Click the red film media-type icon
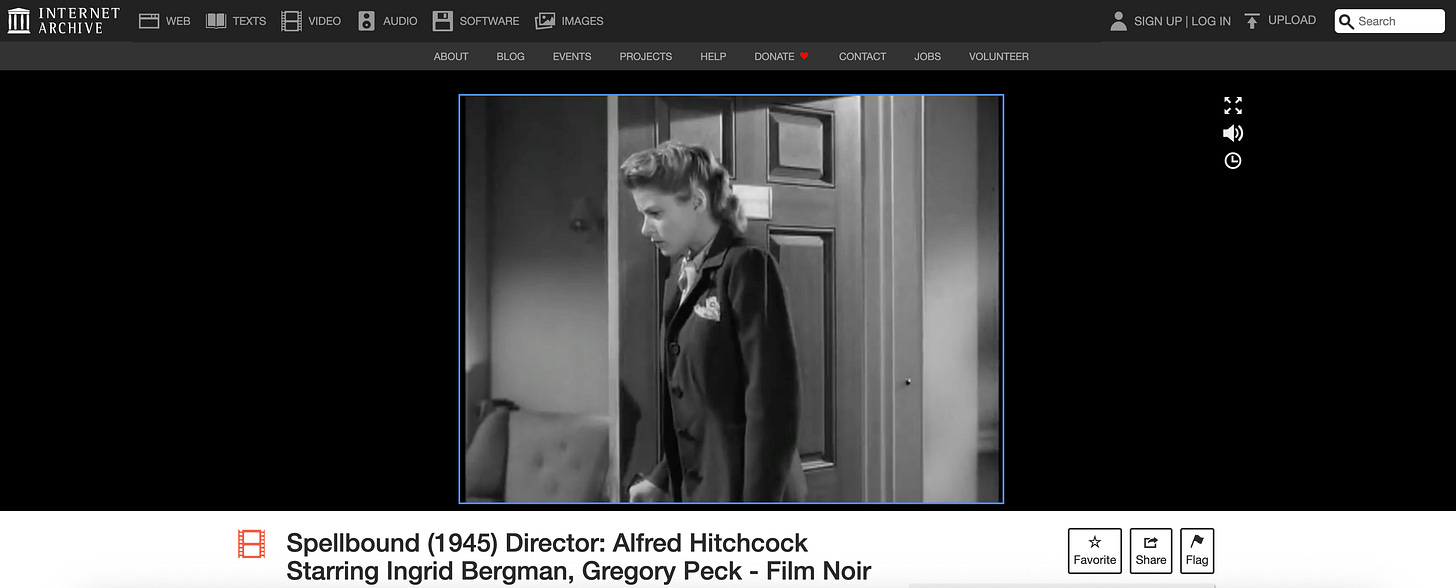The height and width of the screenshot is (588, 1456). coord(252,544)
